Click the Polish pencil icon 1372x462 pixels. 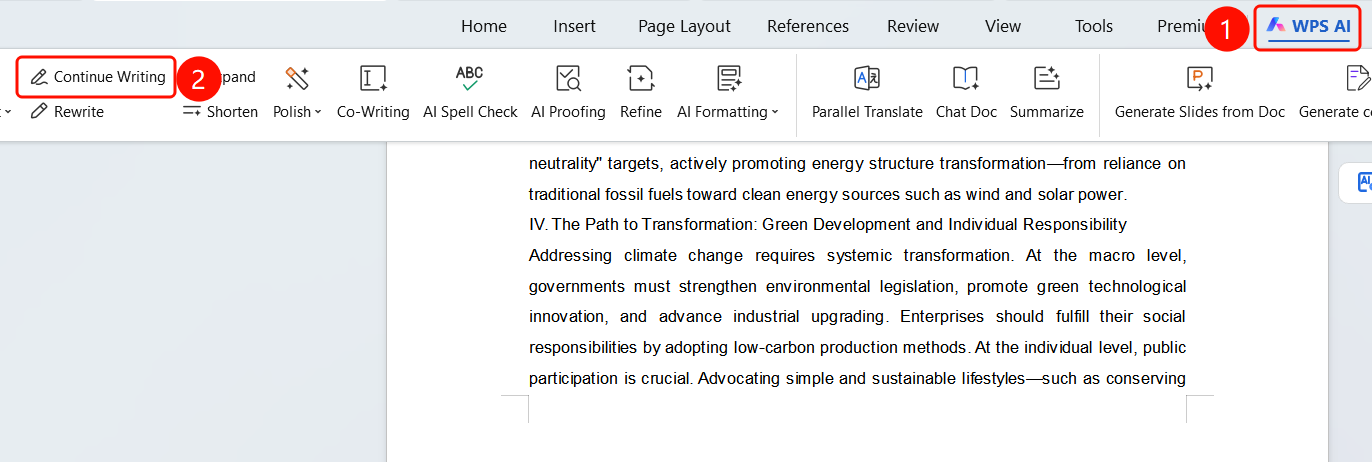pyautogui.click(x=297, y=78)
